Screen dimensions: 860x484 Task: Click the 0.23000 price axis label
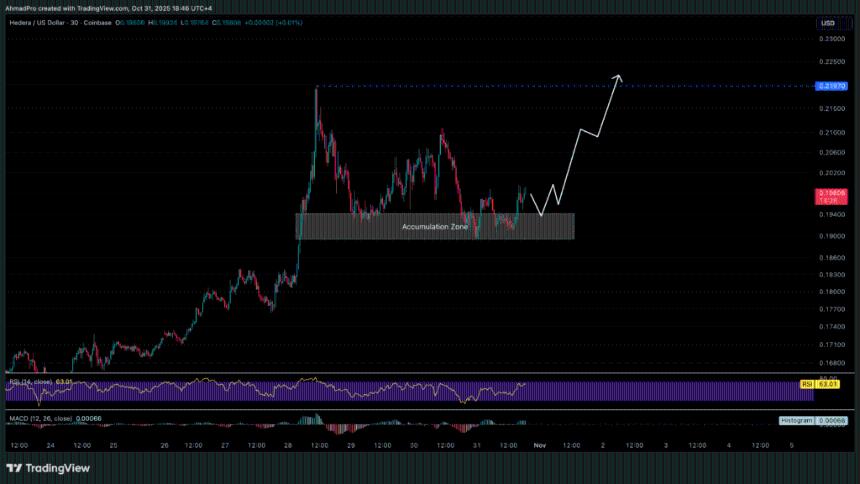[x=829, y=39]
